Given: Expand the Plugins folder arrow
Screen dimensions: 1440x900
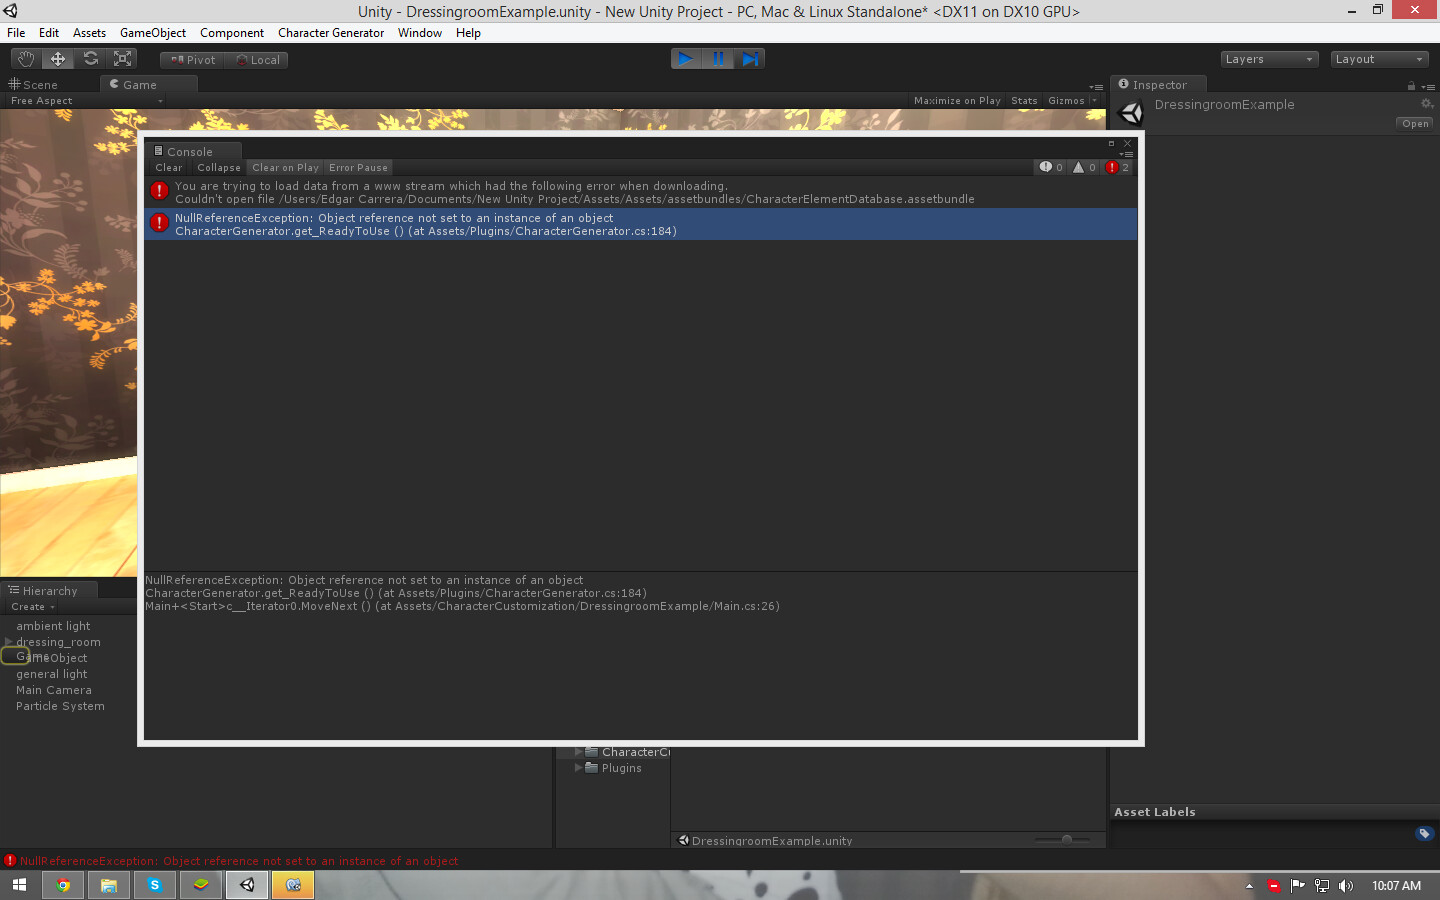Looking at the screenshot, I should (x=578, y=768).
